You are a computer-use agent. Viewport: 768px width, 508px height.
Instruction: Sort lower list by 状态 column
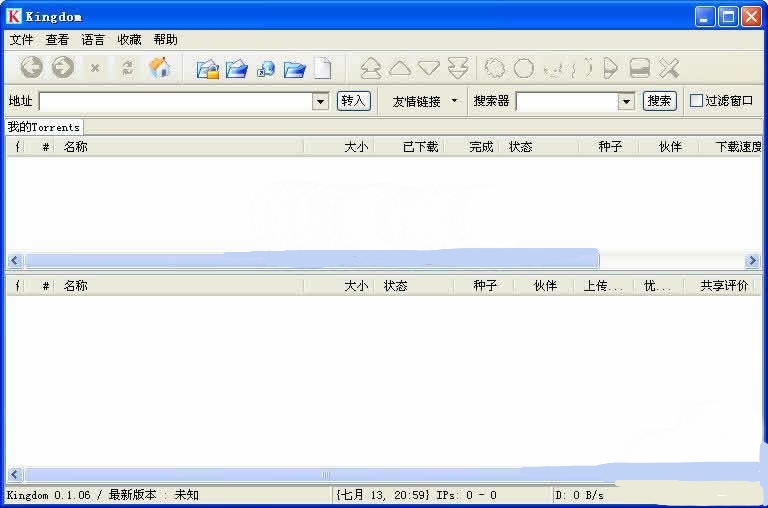(x=414, y=286)
